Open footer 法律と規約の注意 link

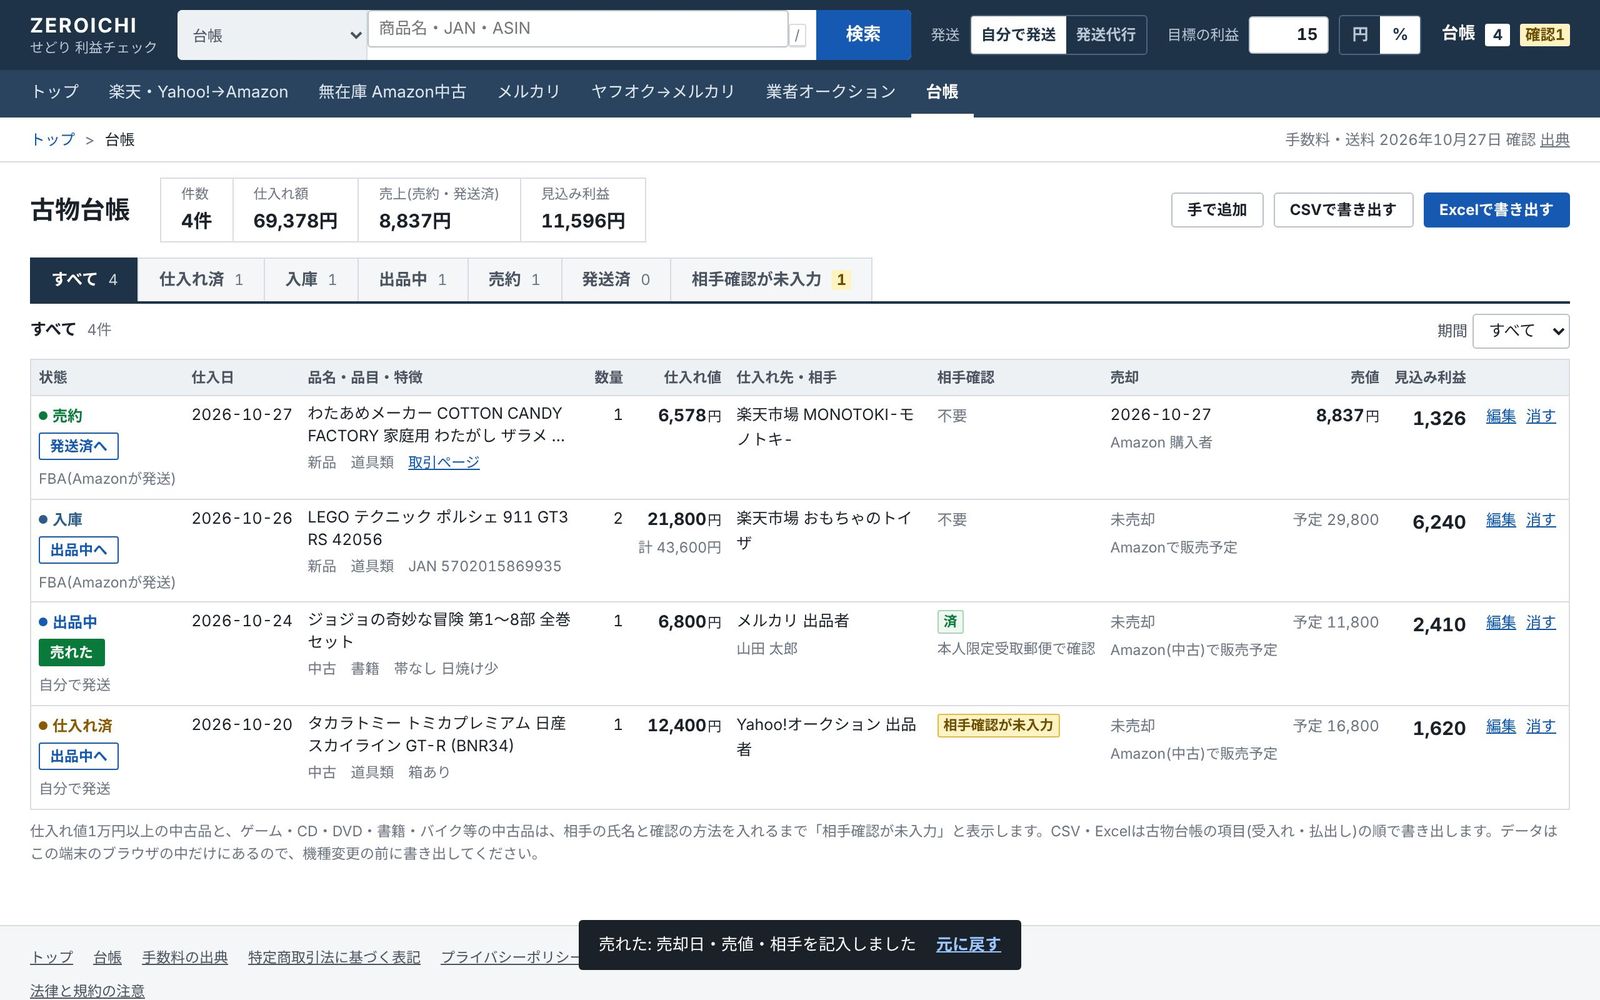(x=87, y=991)
